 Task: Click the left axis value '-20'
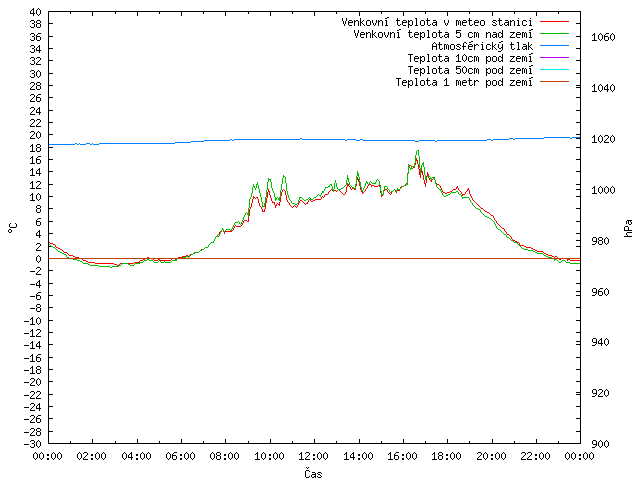coord(33,382)
